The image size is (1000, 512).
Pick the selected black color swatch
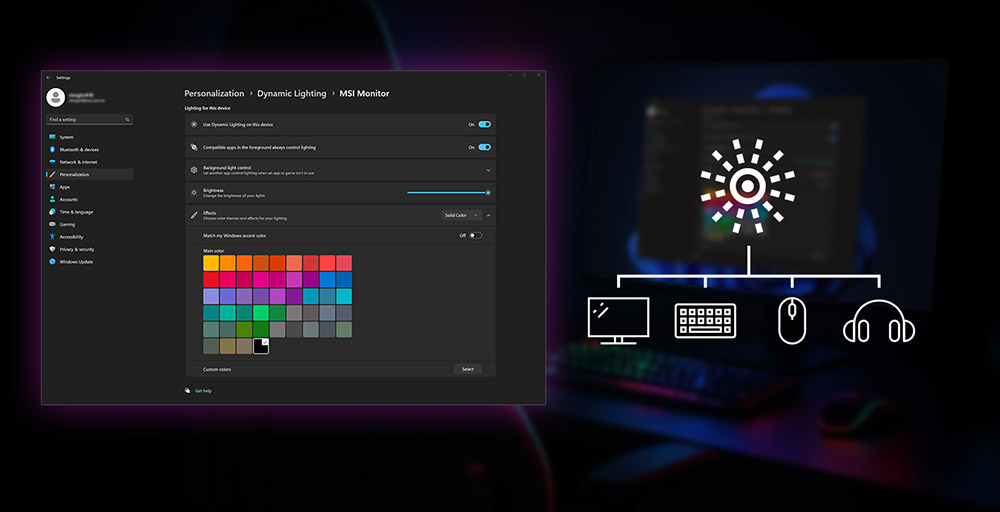(x=261, y=346)
